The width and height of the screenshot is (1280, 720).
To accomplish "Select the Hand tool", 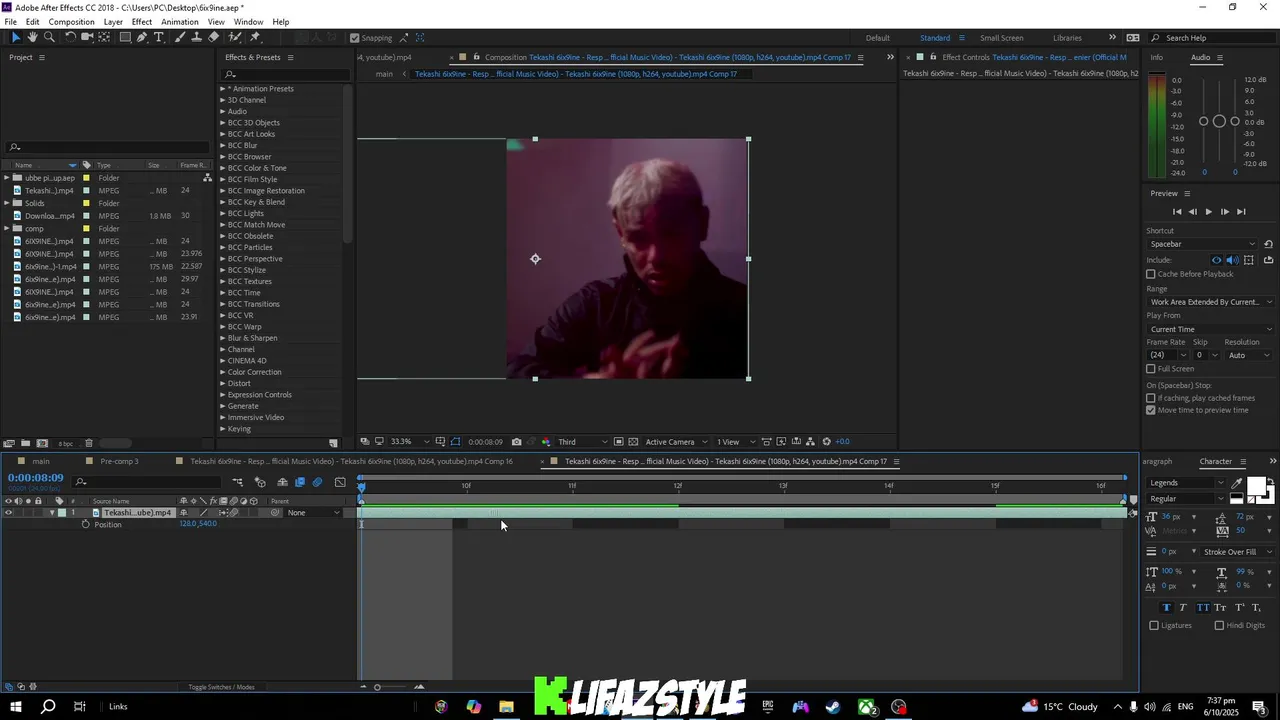I will coord(32,37).
